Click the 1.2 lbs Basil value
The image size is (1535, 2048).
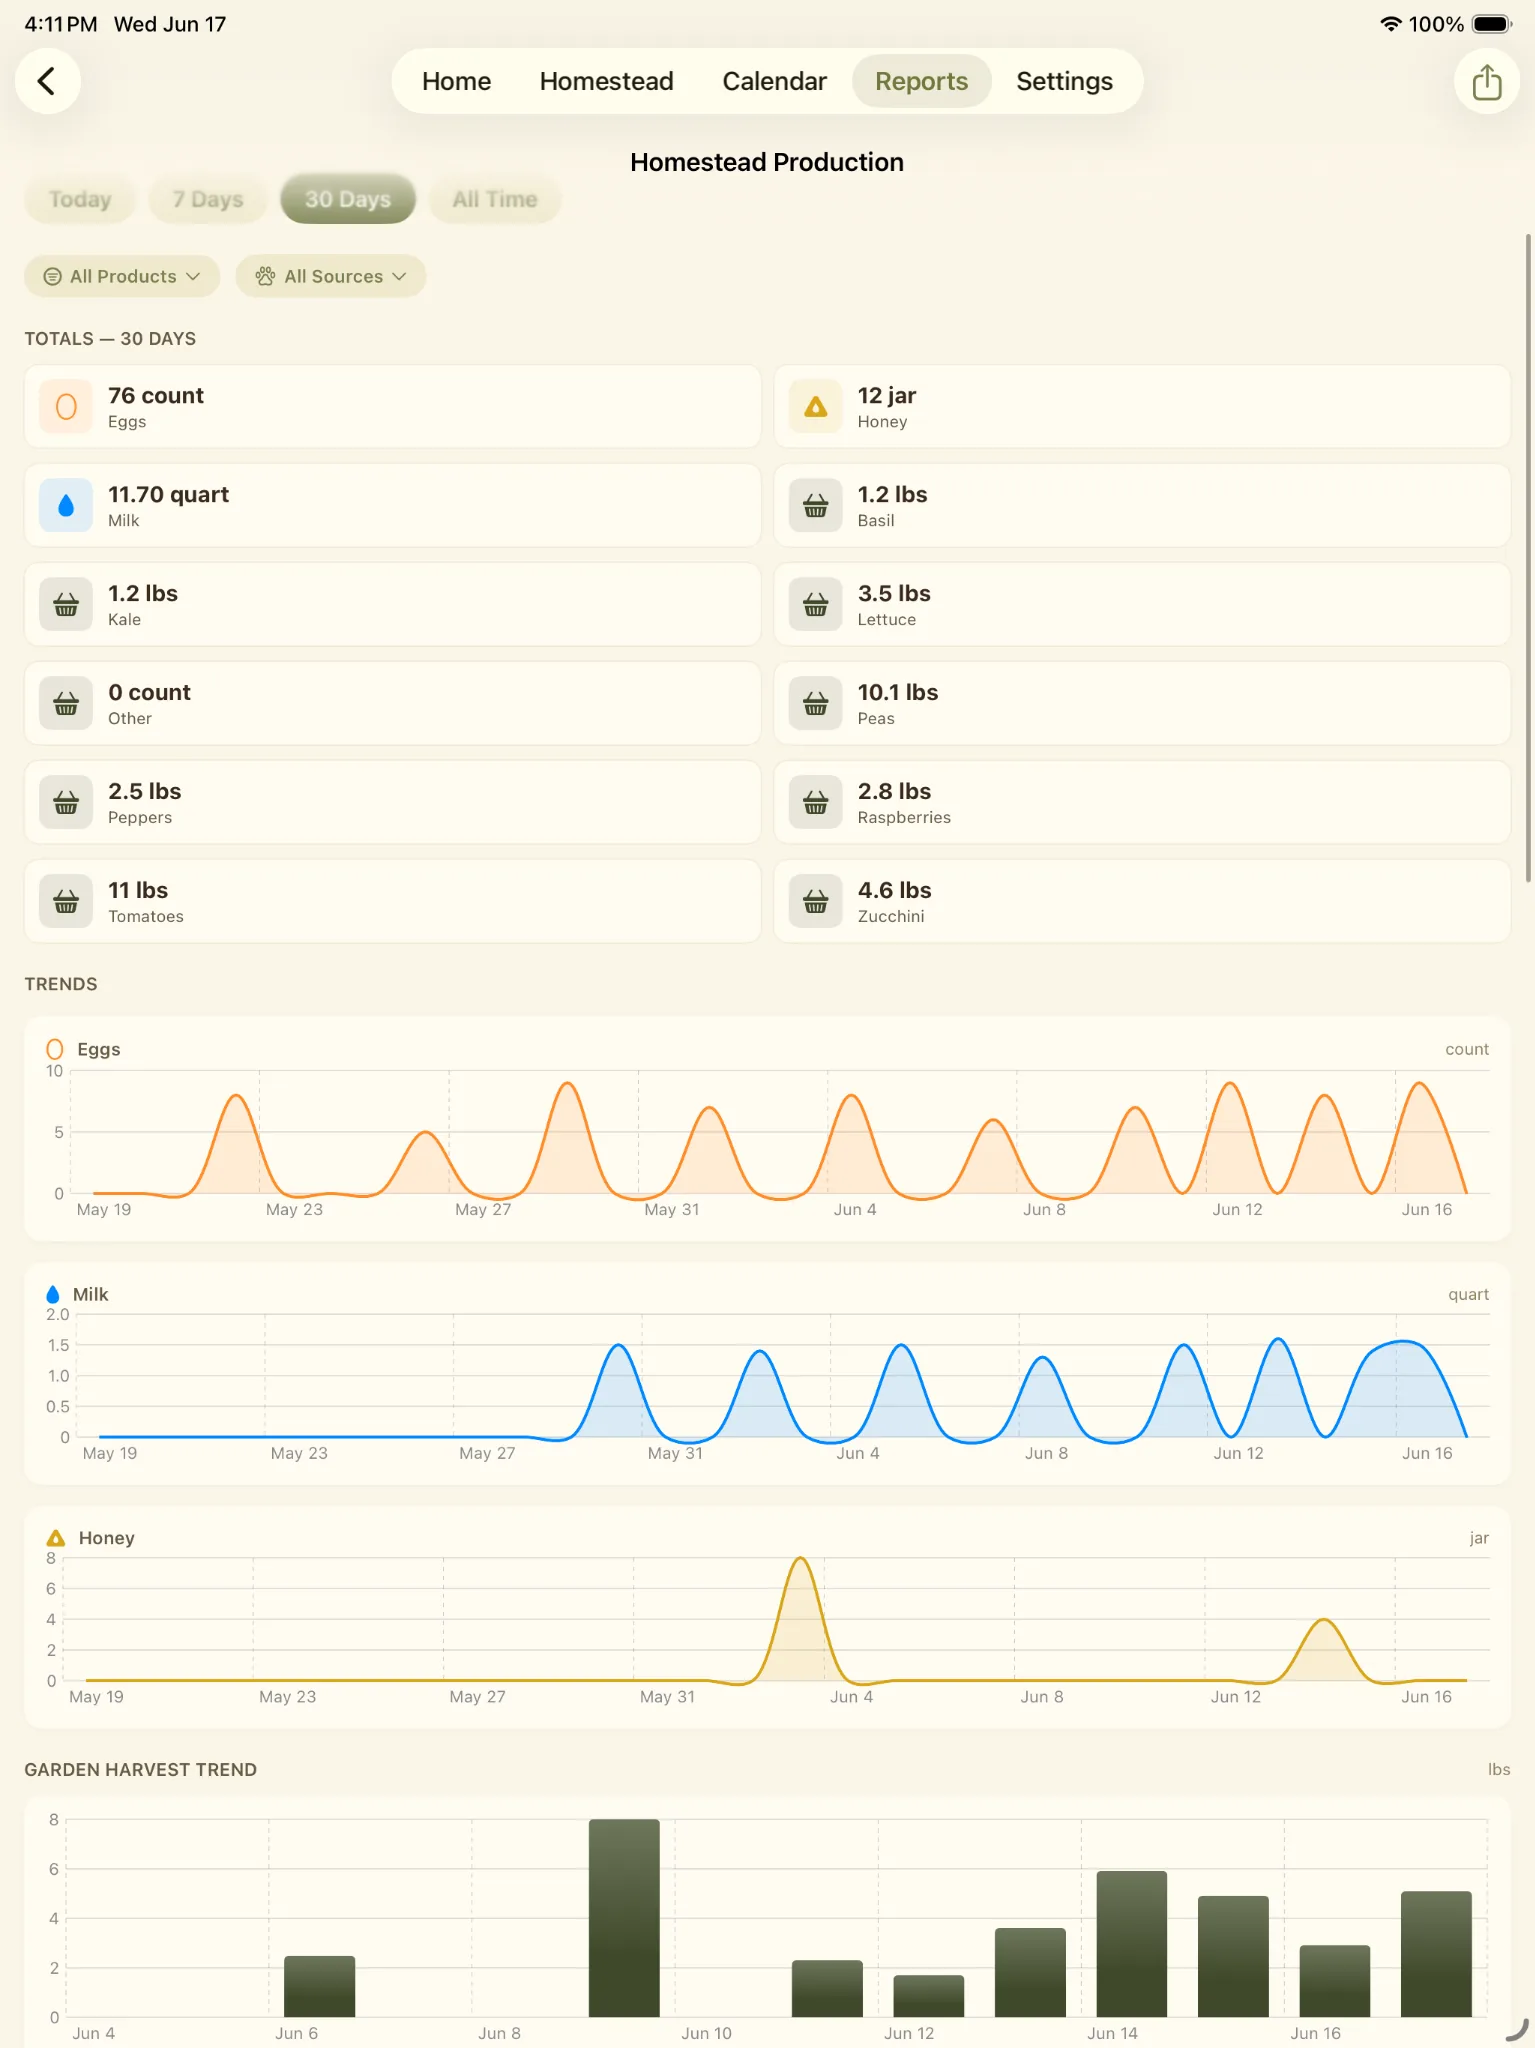[x=892, y=495]
